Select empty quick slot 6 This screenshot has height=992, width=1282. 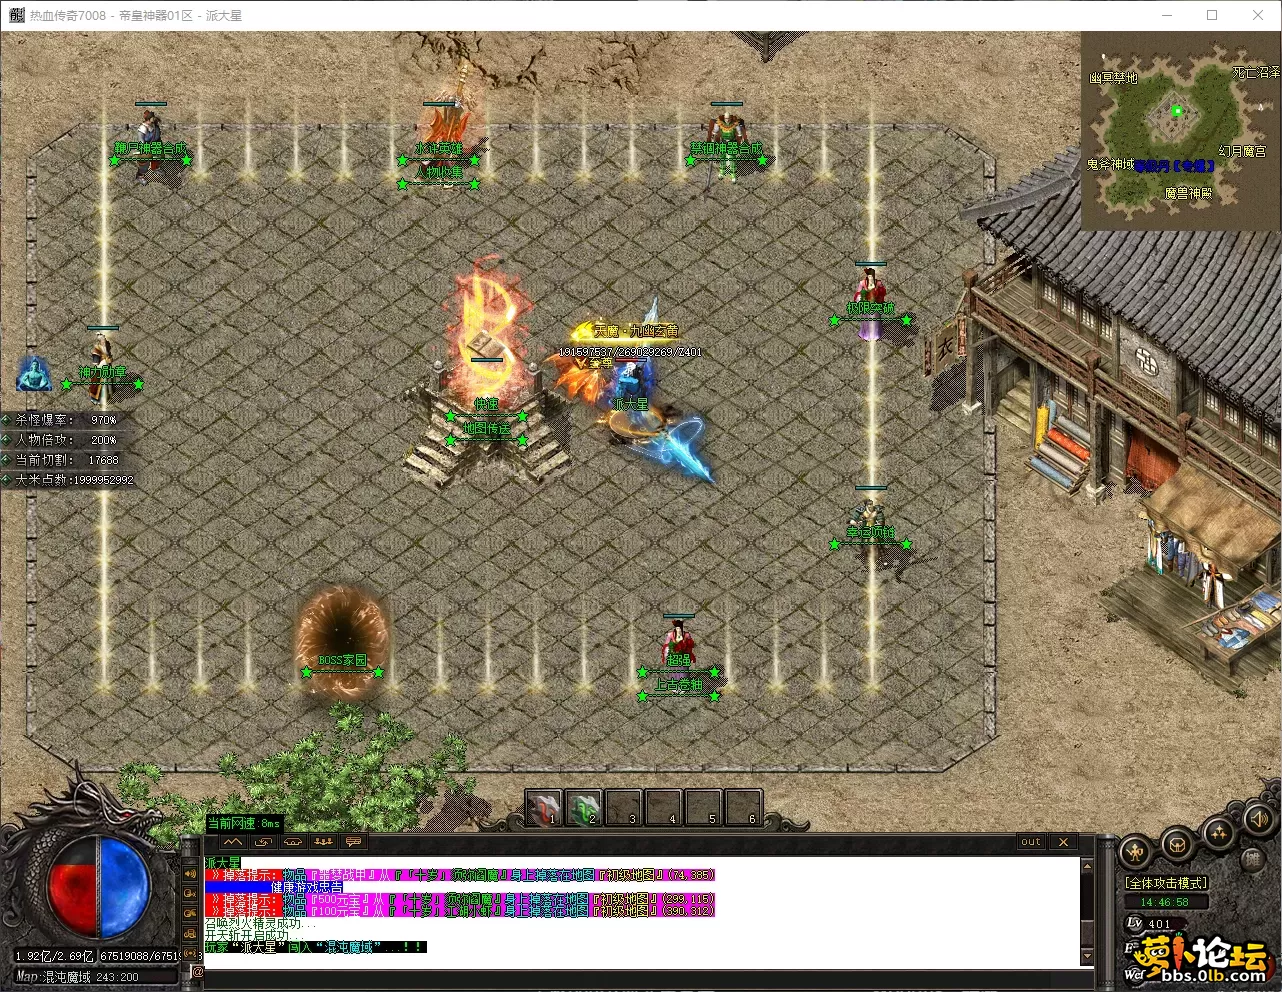744,807
